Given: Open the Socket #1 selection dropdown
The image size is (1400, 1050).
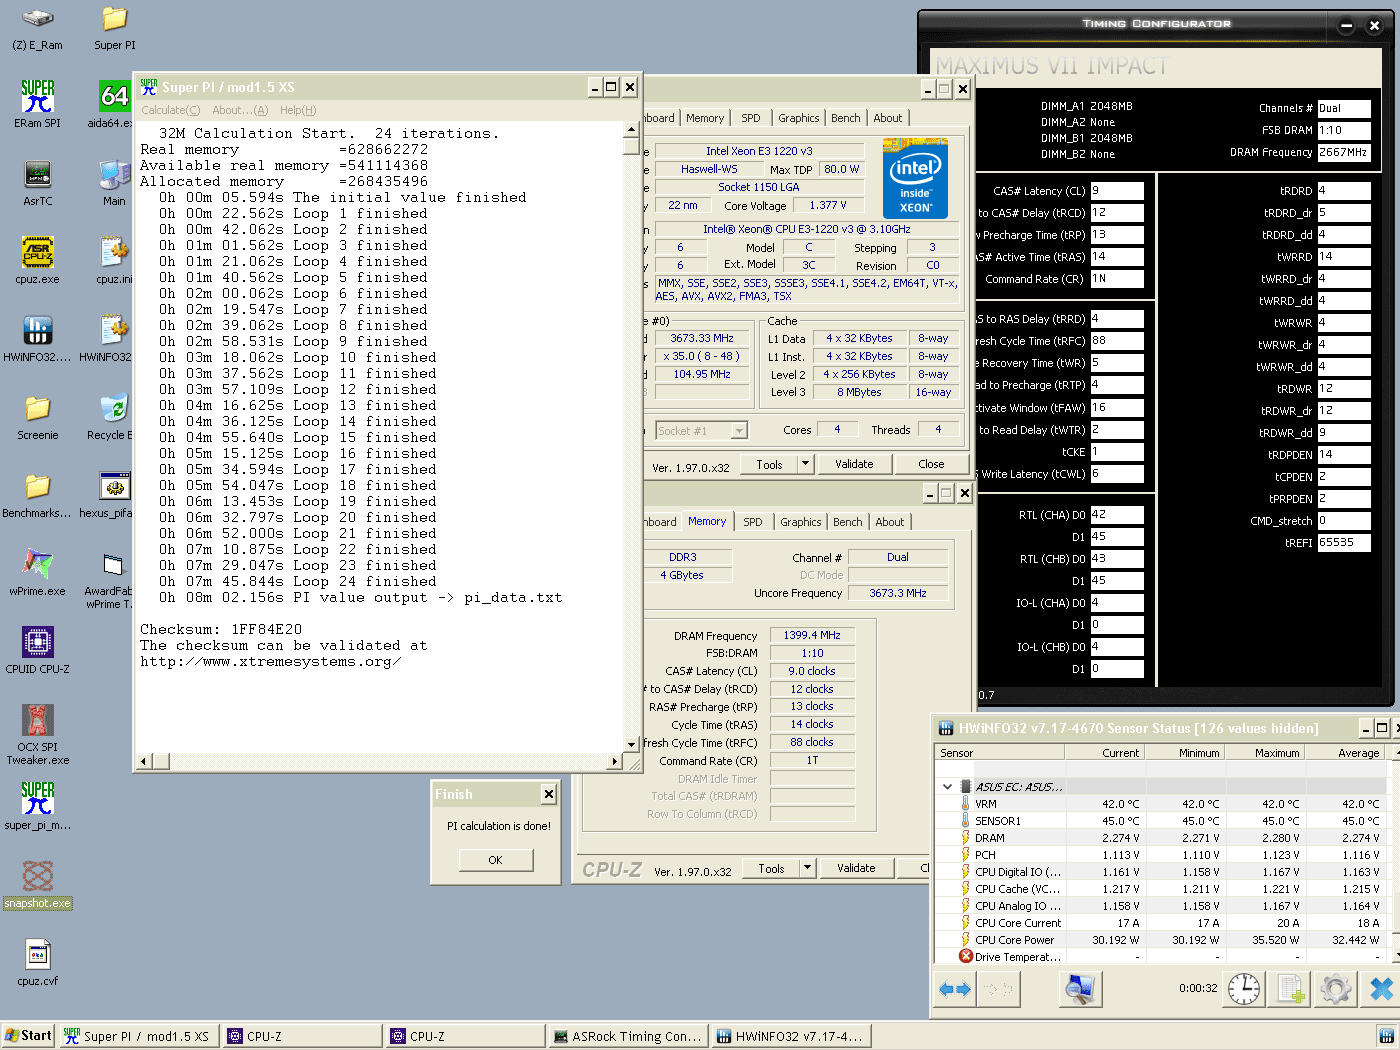Looking at the screenshot, I should coord(739,431).
